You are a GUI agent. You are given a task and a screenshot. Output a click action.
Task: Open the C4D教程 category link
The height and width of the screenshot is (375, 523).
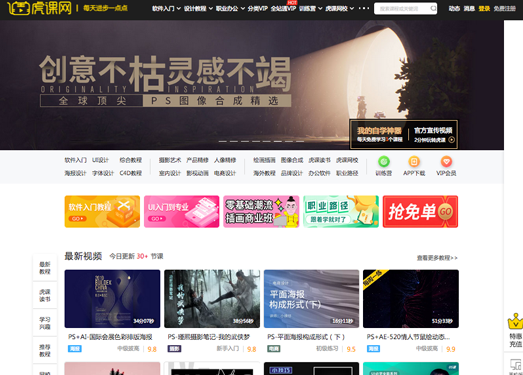[x=131, y=173]
